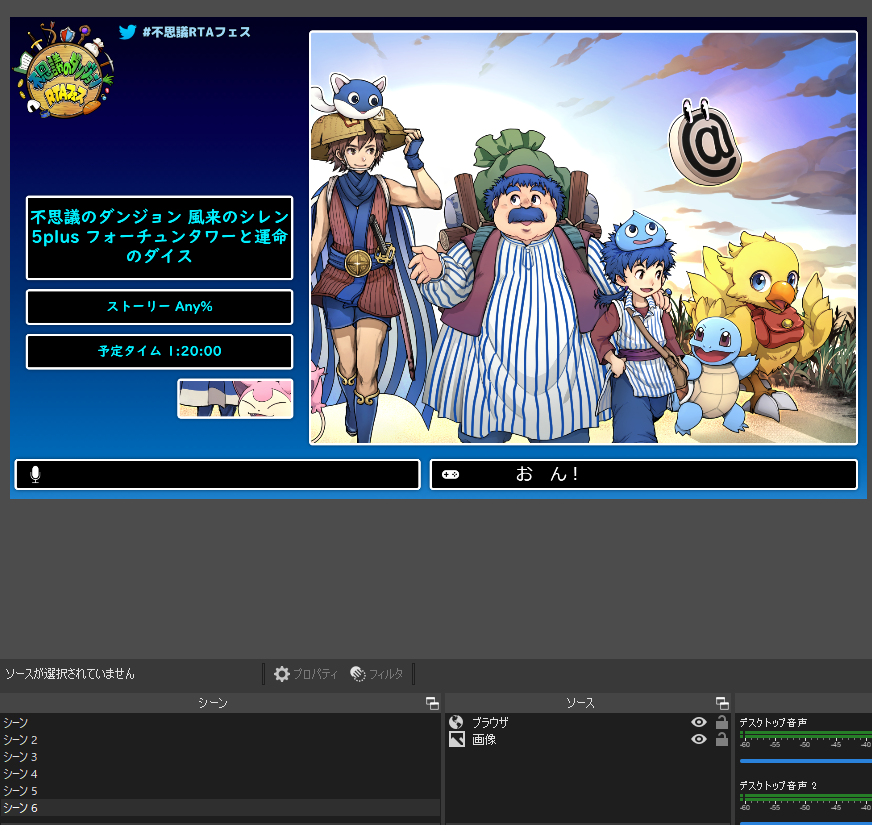Click the image icon of 画像 source

(457, 739)
